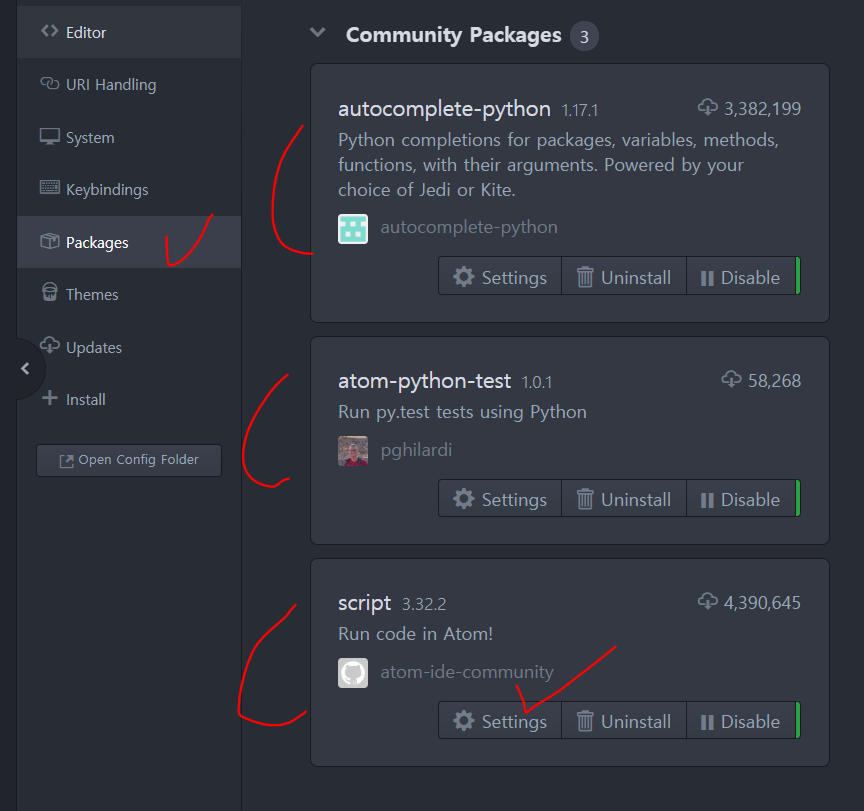Click the cloud download icon beside 3,382,199
This screenshot has width=864, height=811.
pyautogui.click(x=708, y=107)
